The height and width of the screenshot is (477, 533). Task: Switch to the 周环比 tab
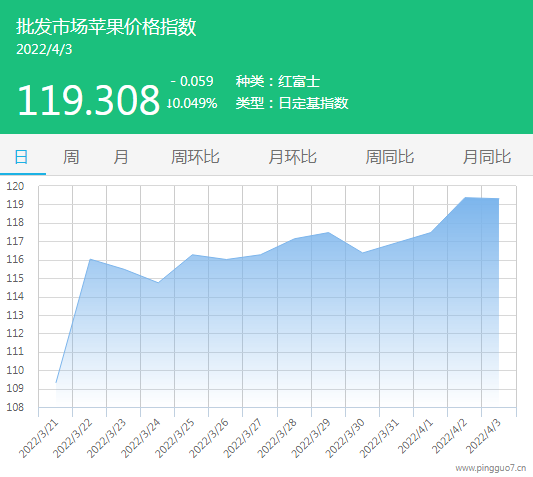(195, 157)
